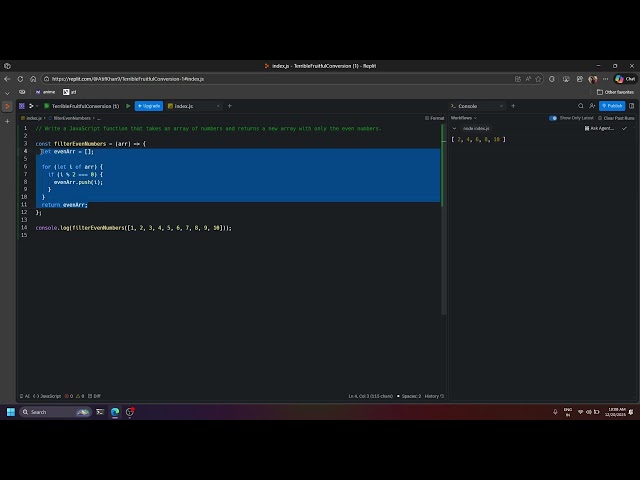This screenshot has width=640, height=480.
Task: Open volume control in system tray
Action: click(x=589, y=412)
